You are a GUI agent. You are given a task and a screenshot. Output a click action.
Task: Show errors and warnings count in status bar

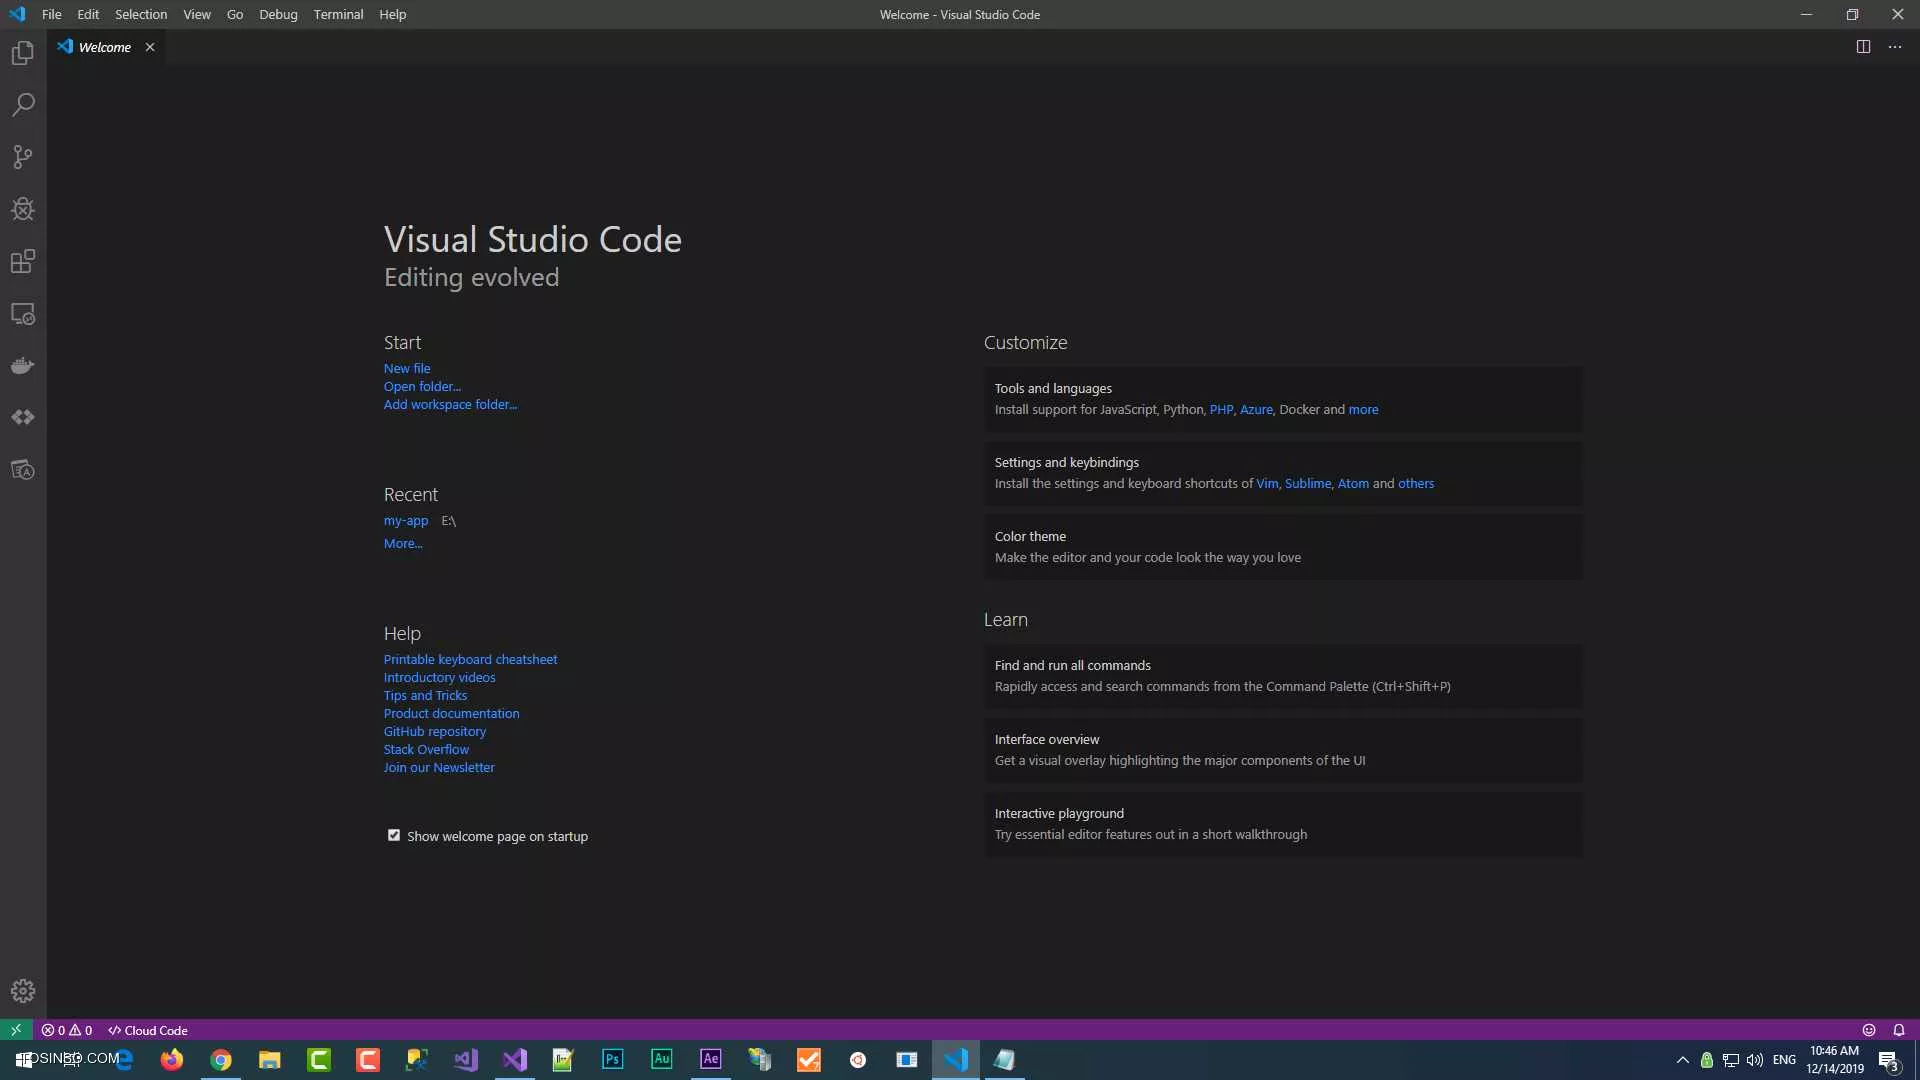click(67, 1030)
